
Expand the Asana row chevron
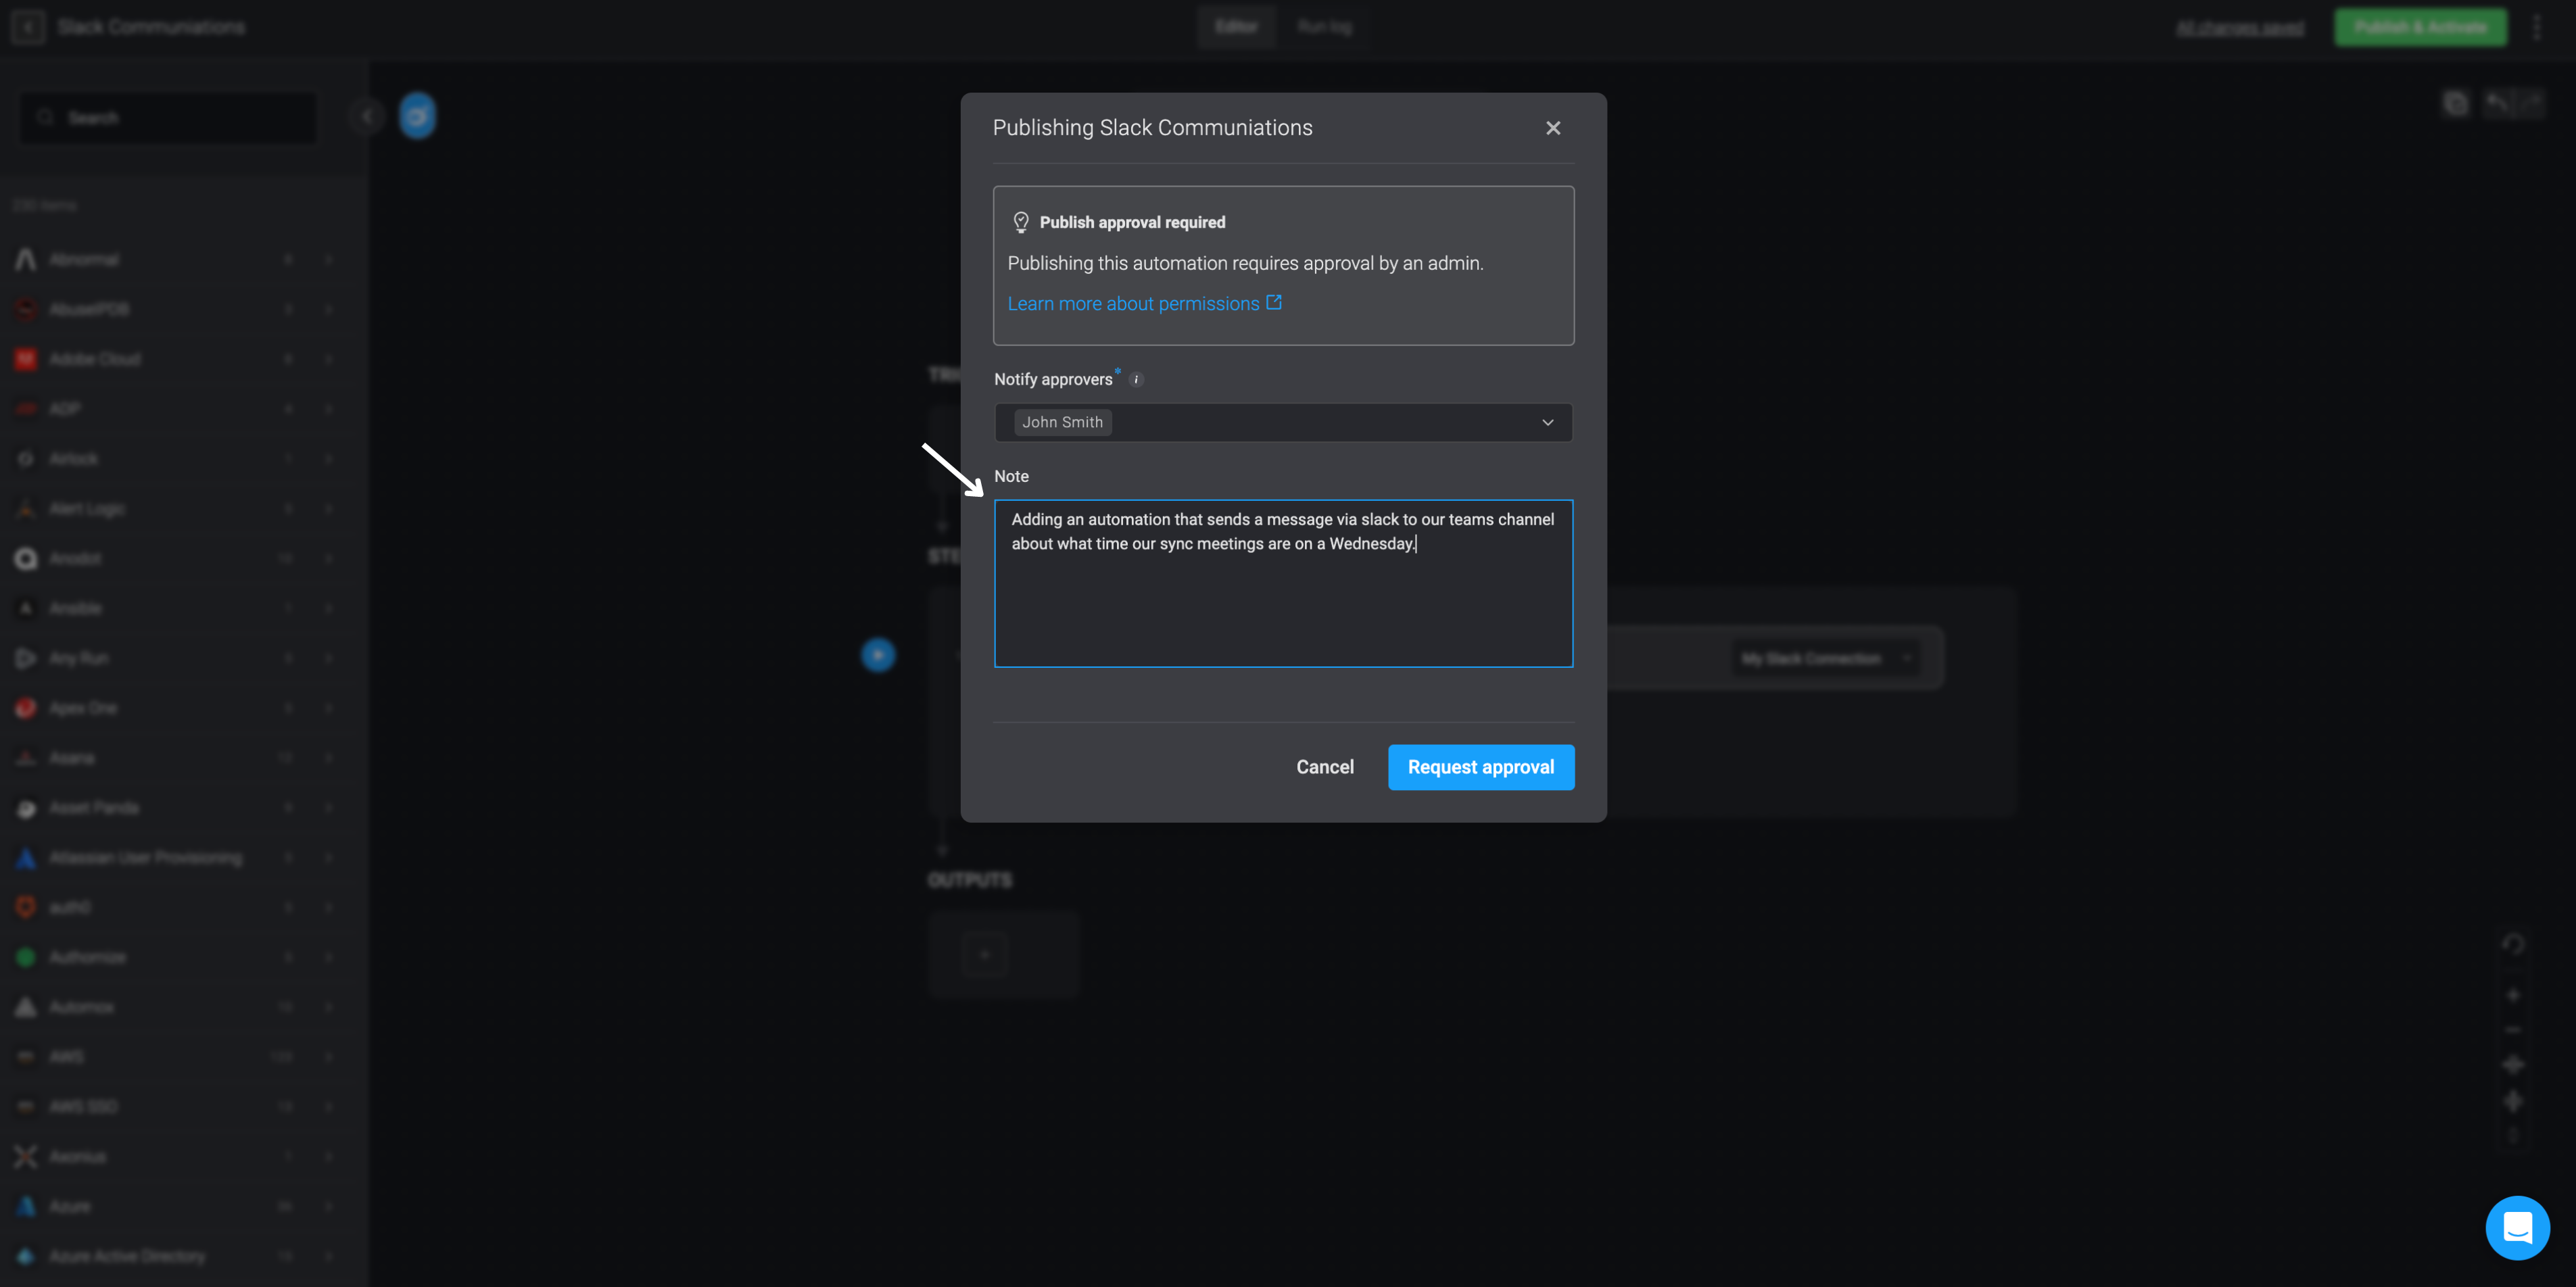point(329,758)
